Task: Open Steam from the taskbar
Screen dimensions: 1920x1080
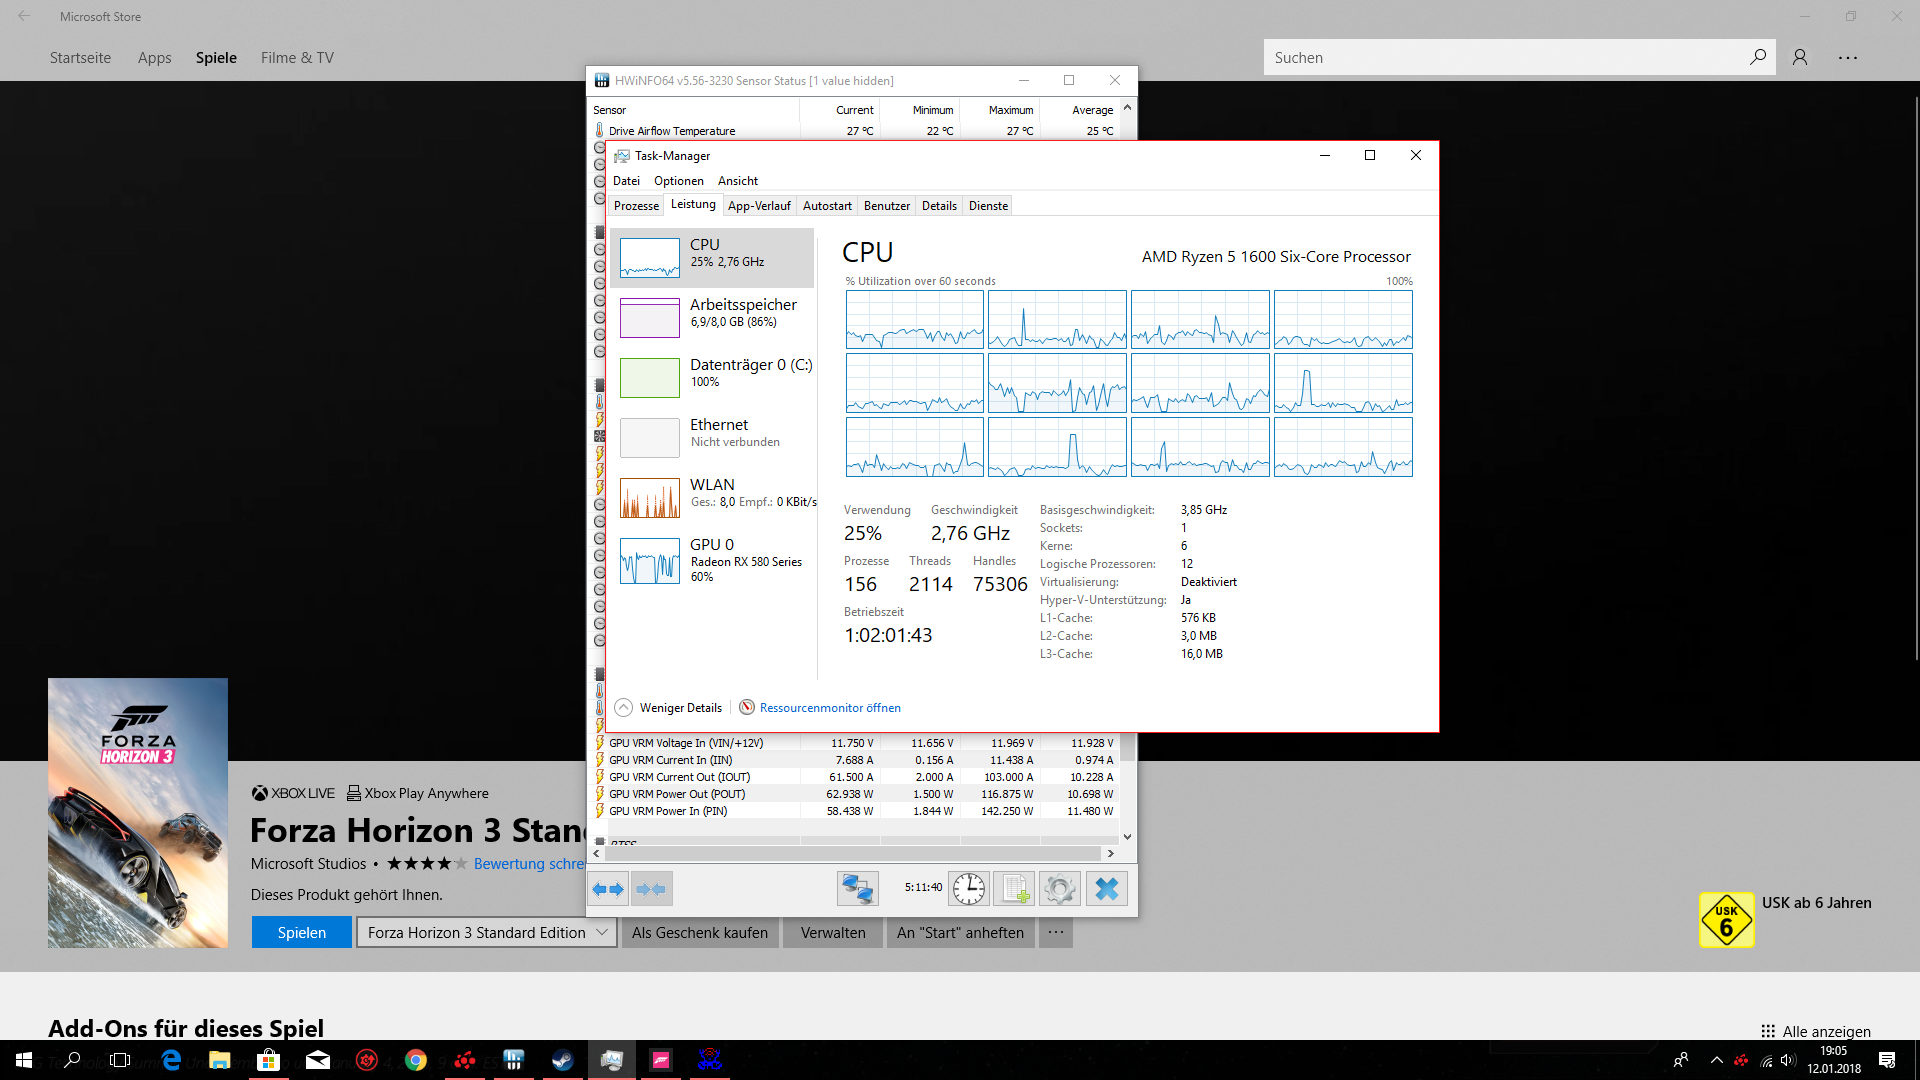Action: click(x=562, y=1060)
